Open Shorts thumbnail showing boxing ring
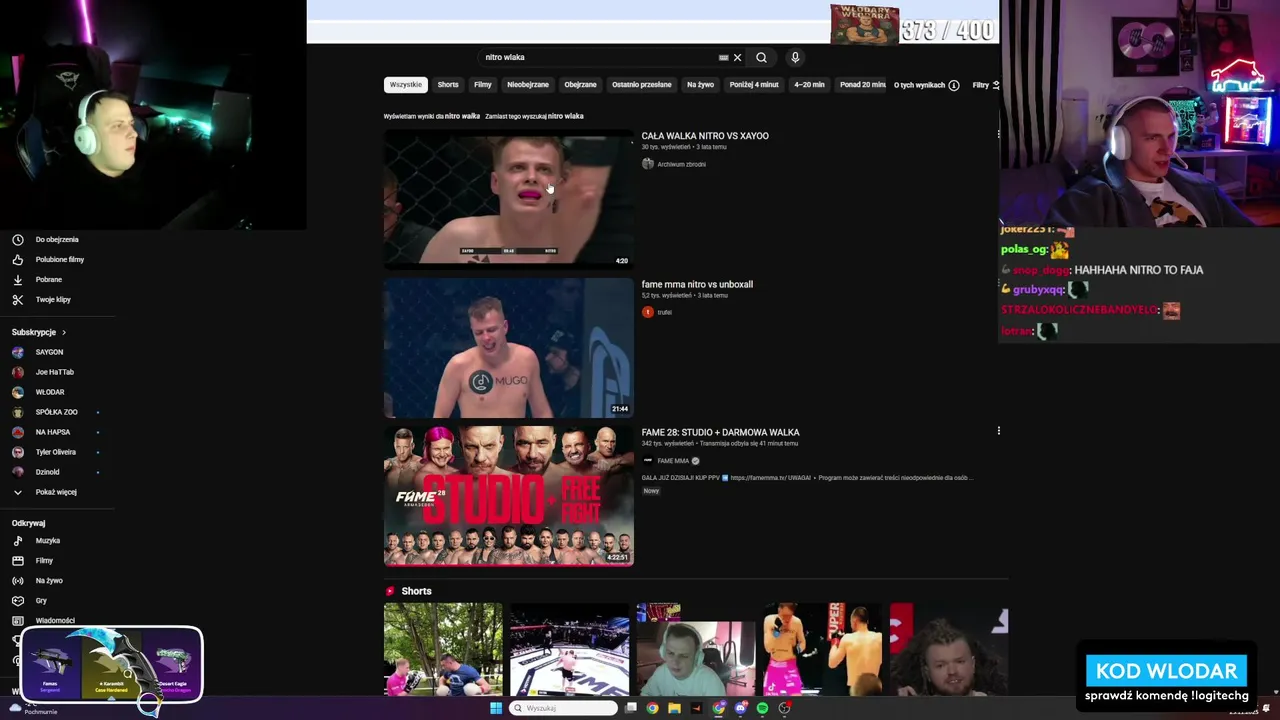The height and width of the screenshot is (720, 1280). click(569, 649)
